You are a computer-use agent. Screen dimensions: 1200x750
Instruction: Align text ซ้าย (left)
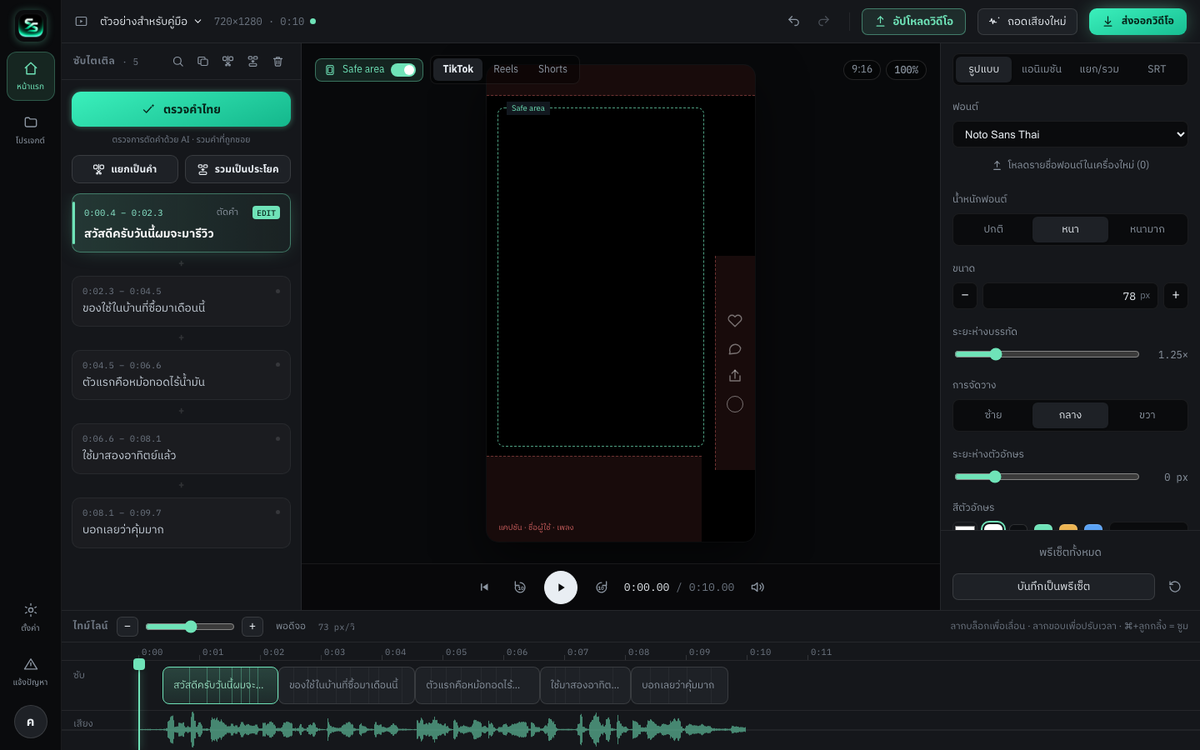coord(993,415)
